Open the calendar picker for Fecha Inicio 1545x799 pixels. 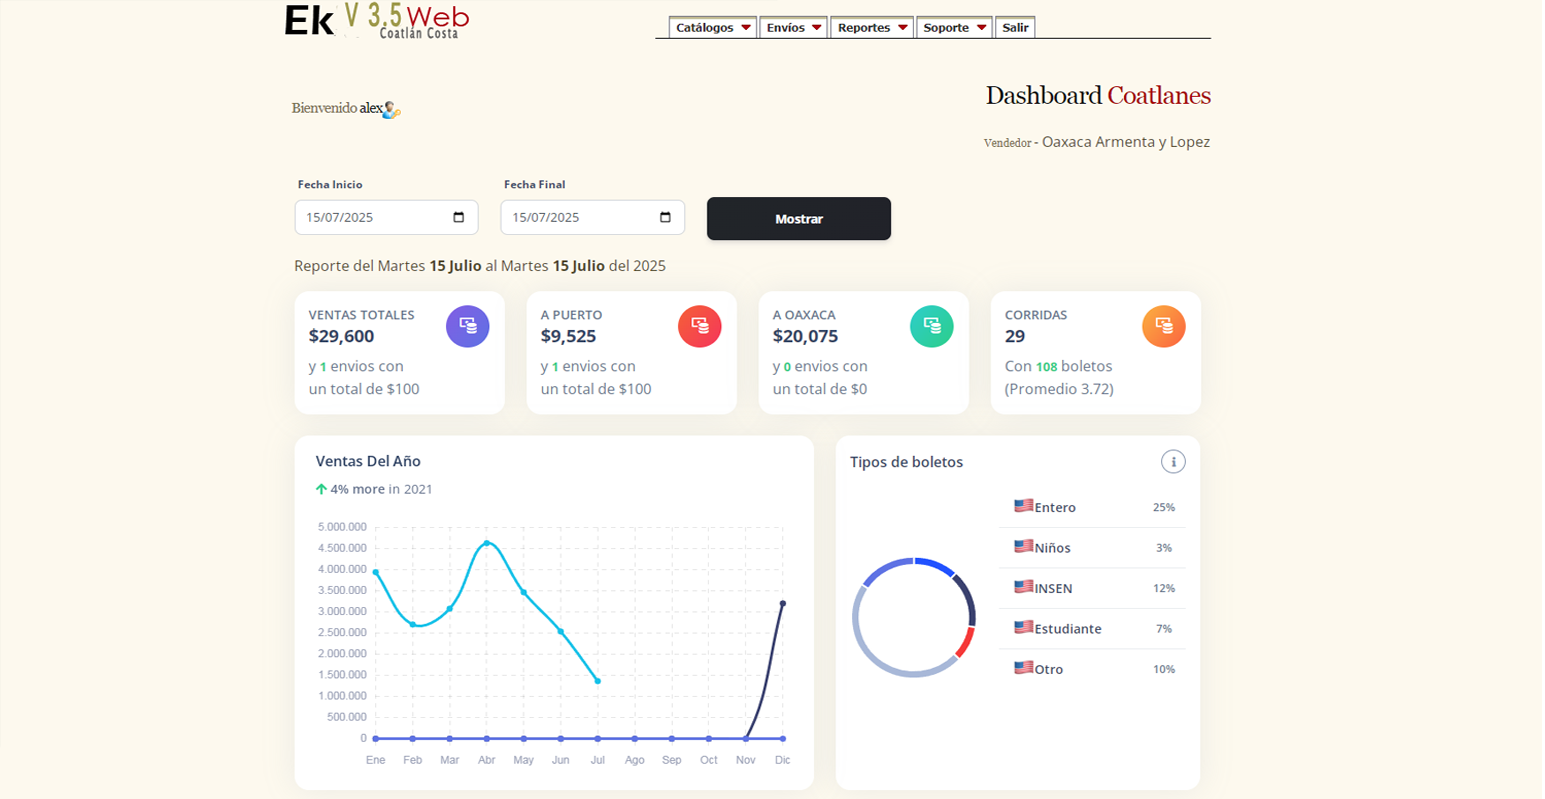pyautogui.click(x=459, y=217)
